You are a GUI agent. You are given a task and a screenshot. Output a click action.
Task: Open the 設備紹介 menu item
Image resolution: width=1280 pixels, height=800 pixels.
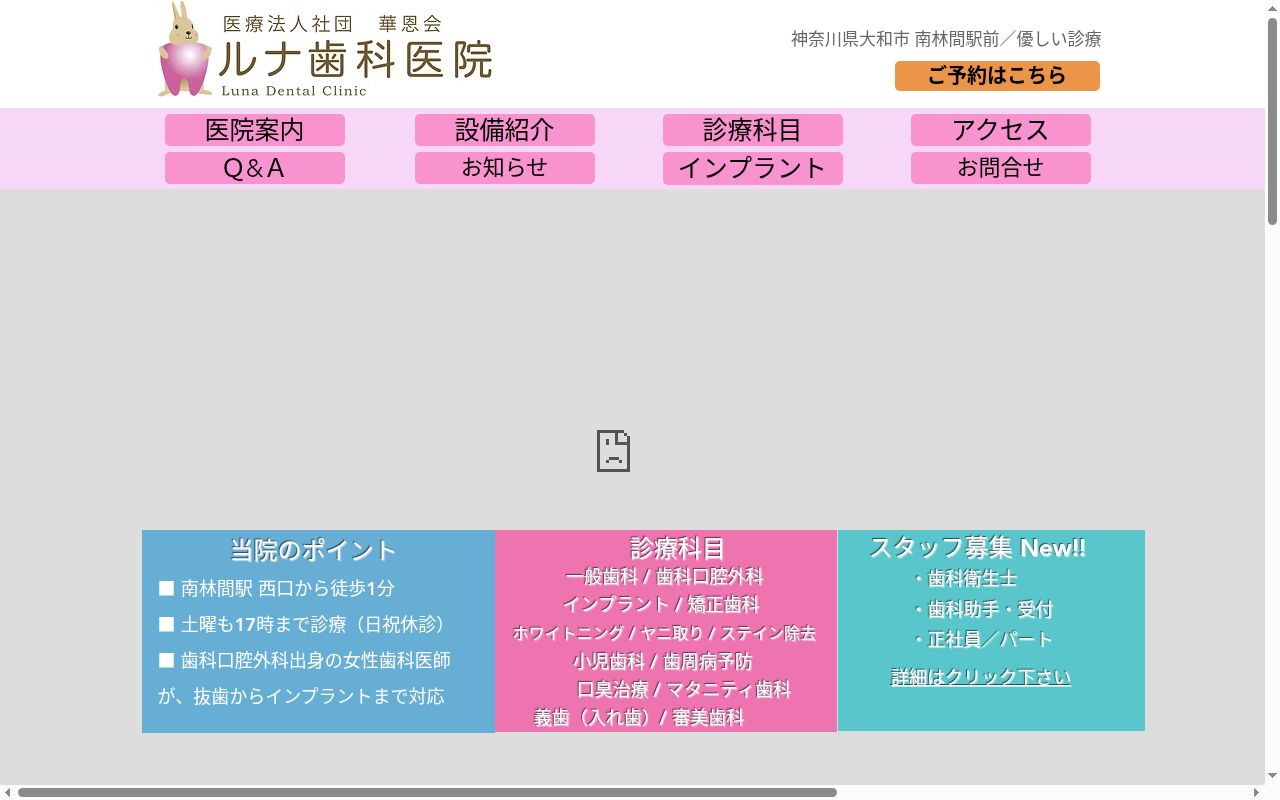[x=505, y=130]
